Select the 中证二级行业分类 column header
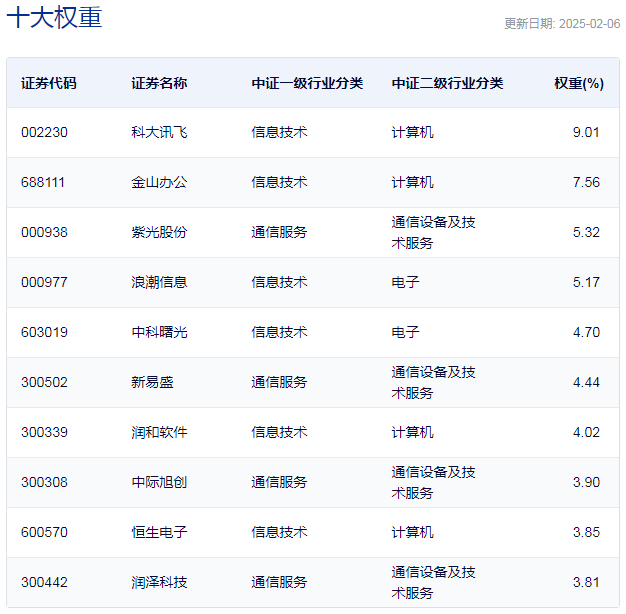The image size is (626, 614). click(447, 83)
